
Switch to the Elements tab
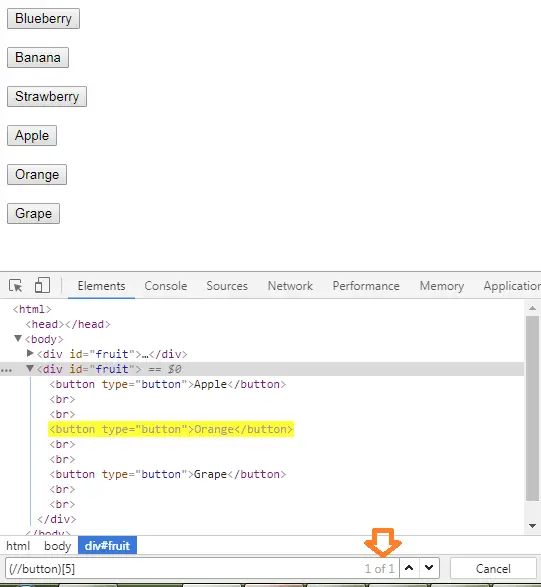(101, 286)
